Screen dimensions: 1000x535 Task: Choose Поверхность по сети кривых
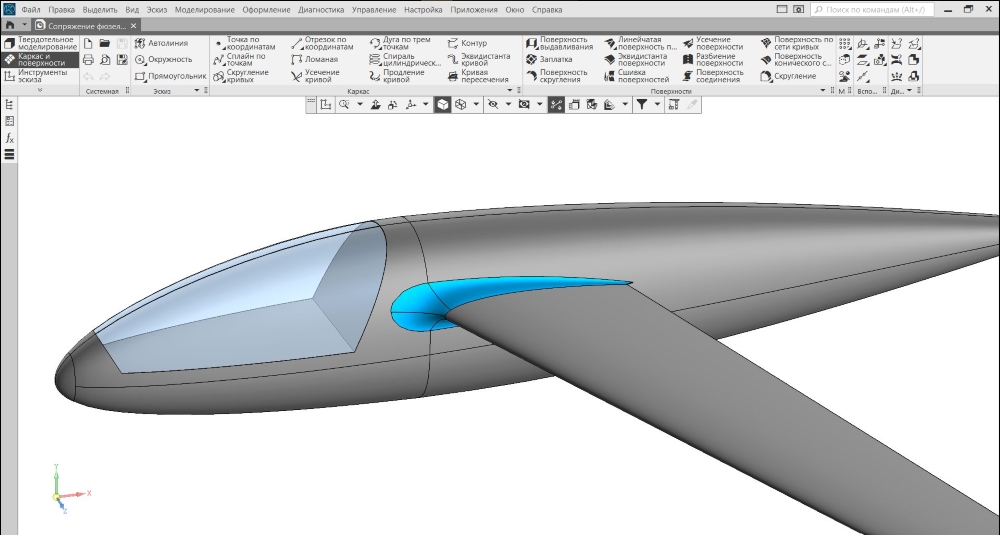797,43
